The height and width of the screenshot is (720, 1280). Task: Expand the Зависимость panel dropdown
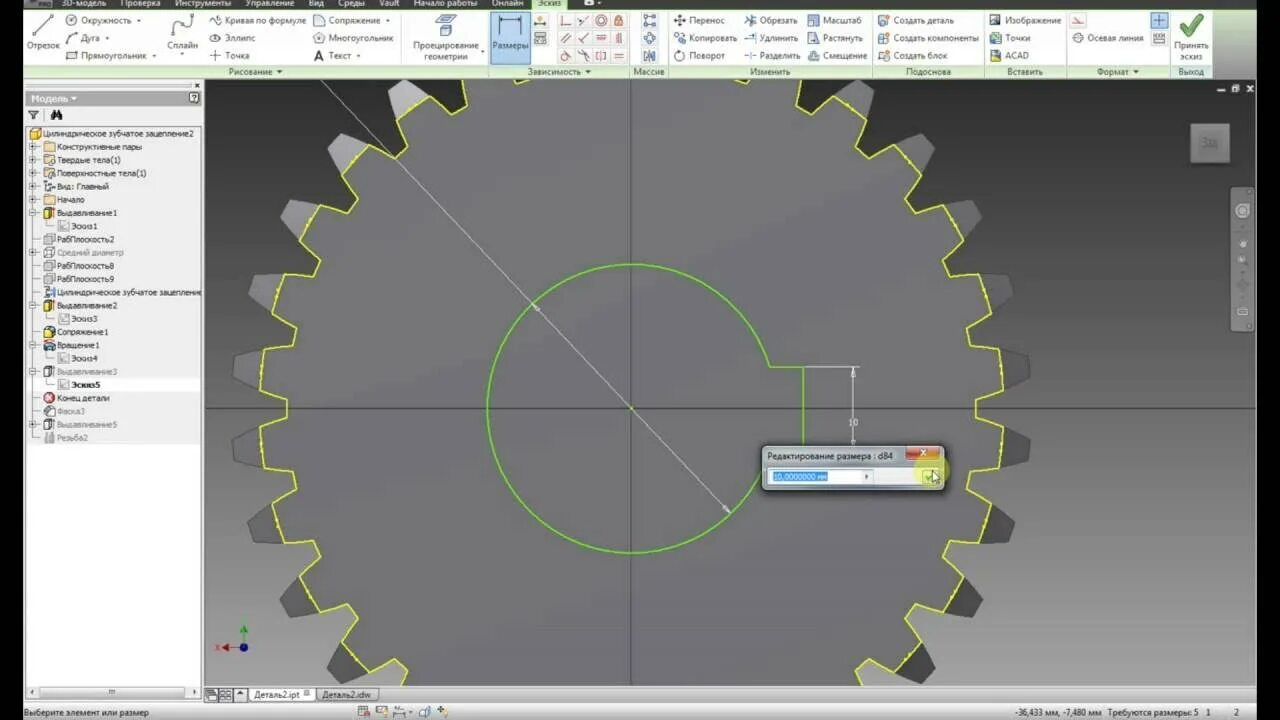tap(559, 72)
